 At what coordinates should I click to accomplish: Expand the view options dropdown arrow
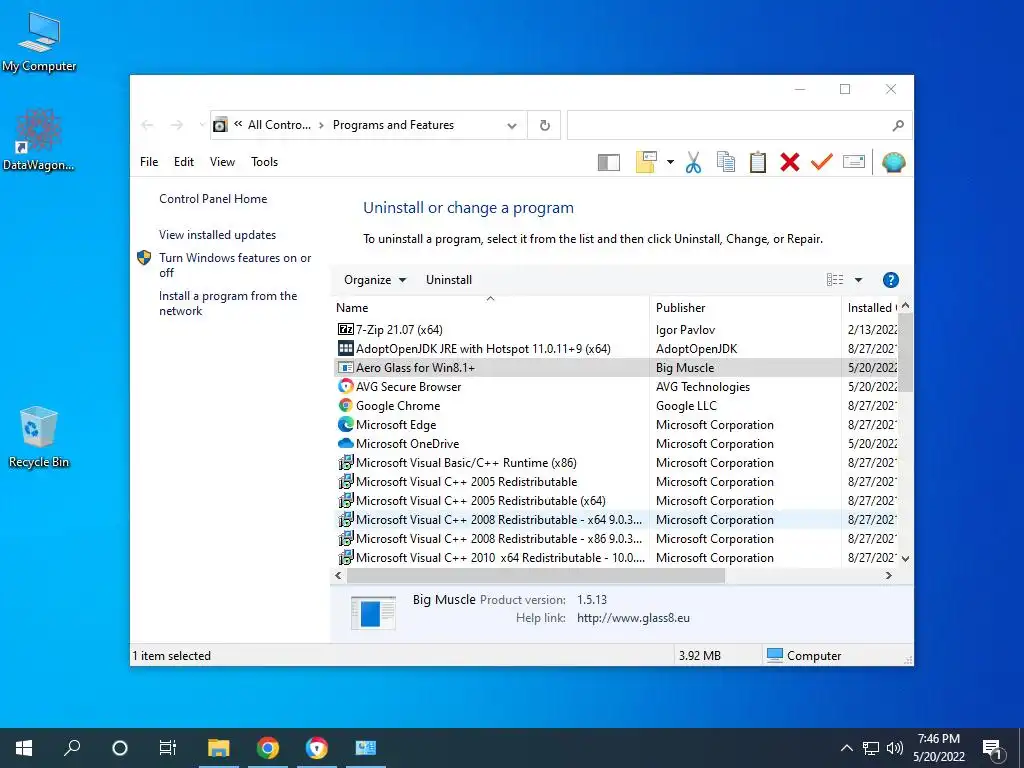coord(858,280)
